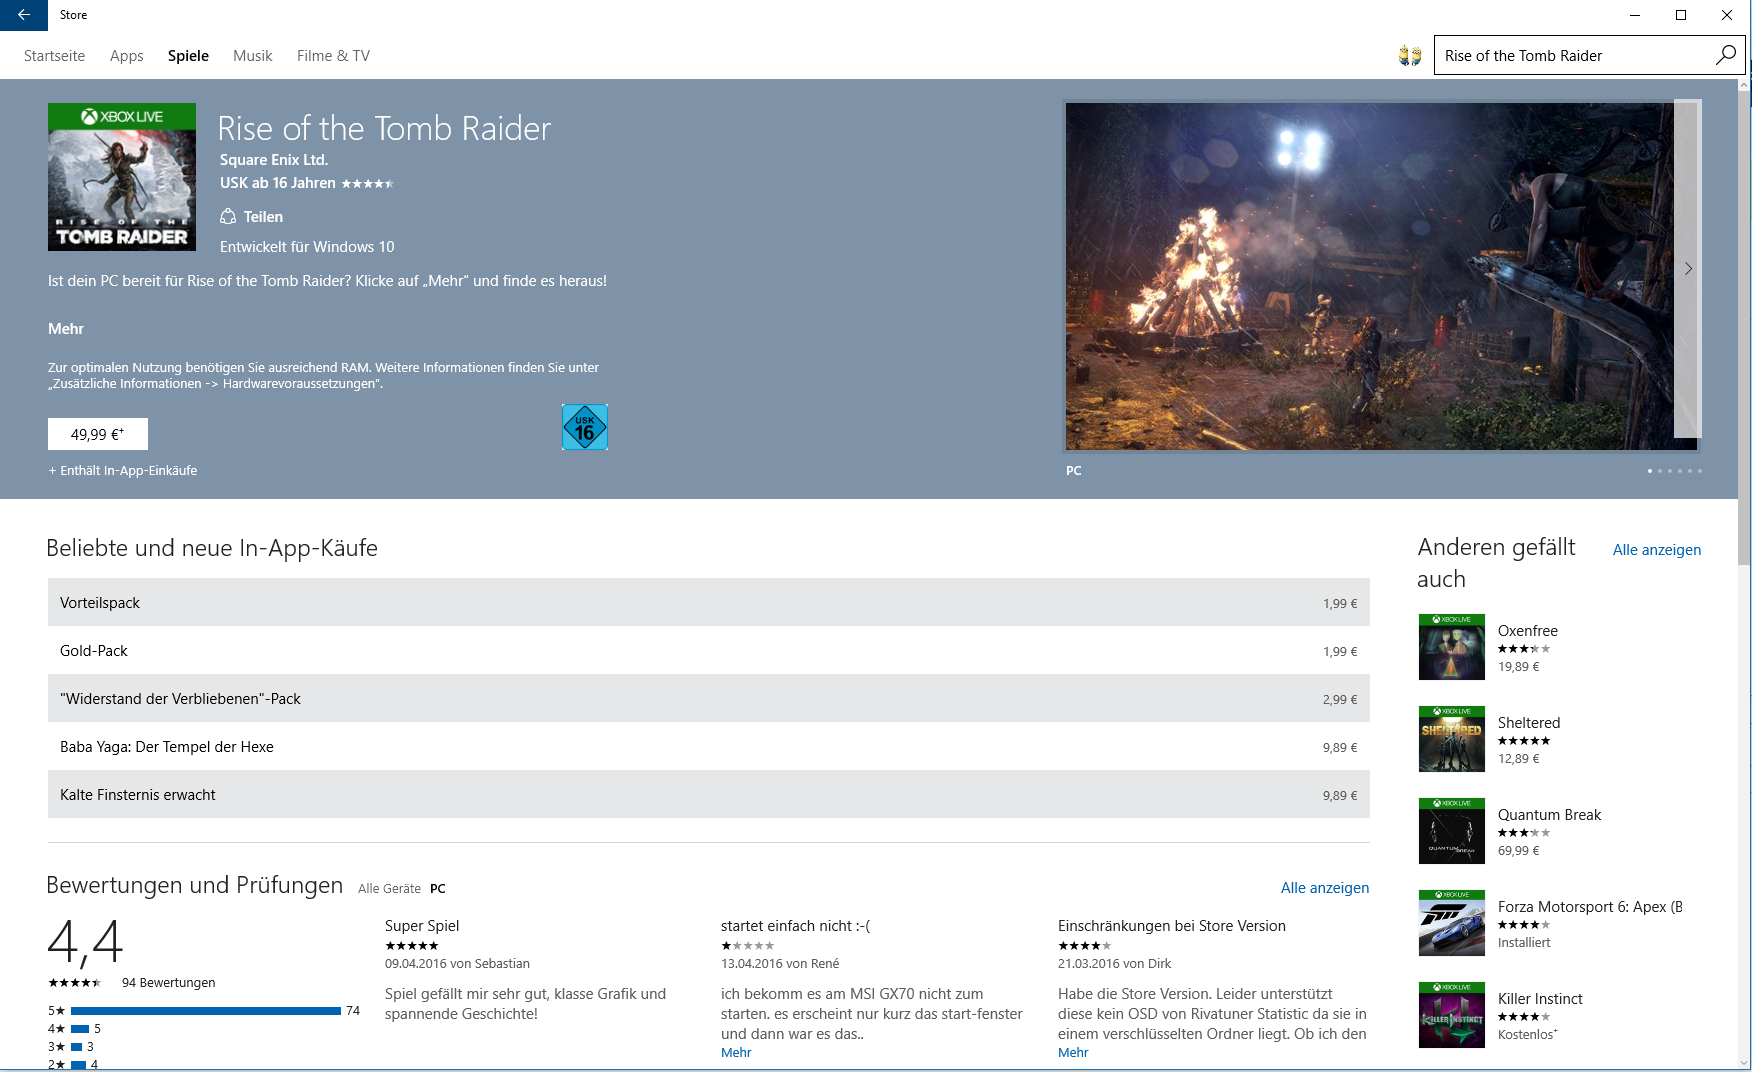Click the Sheltered title text
This screenshot has height=1072, width=1752.
click(x=1528, y=723)
